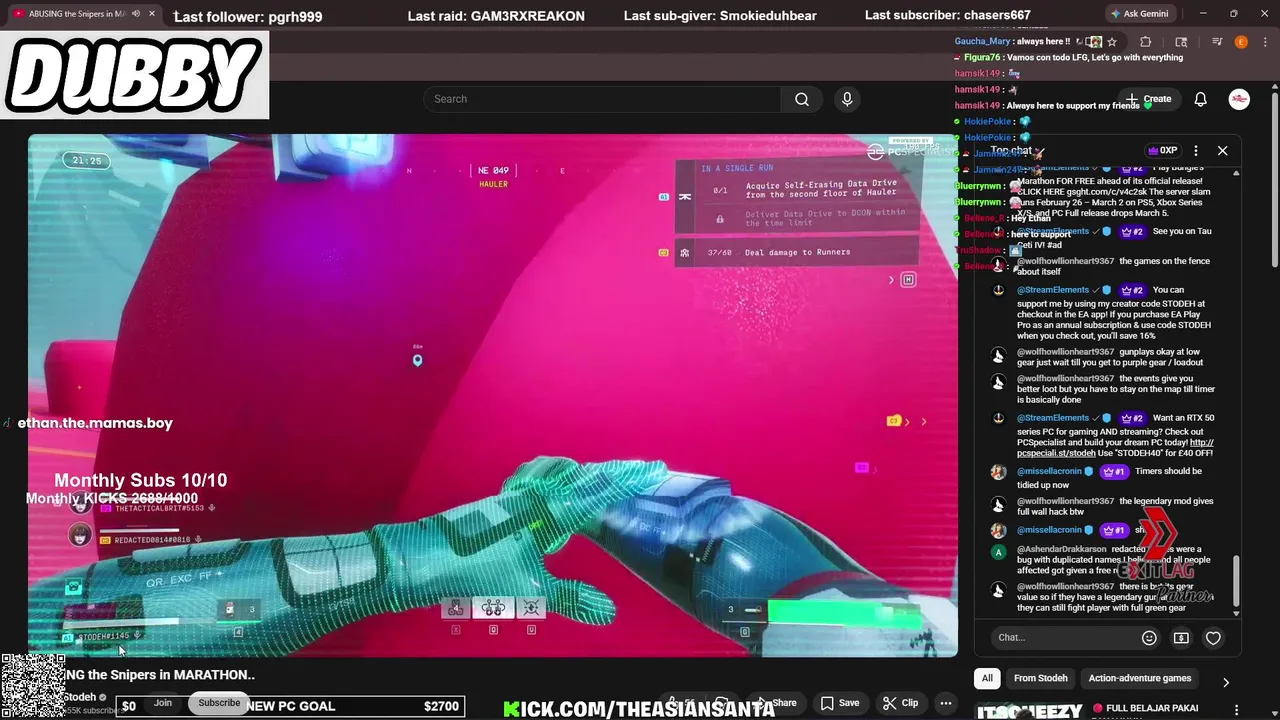Click the pcspeciali.st/stodeh chat link

pos(1115,448)
